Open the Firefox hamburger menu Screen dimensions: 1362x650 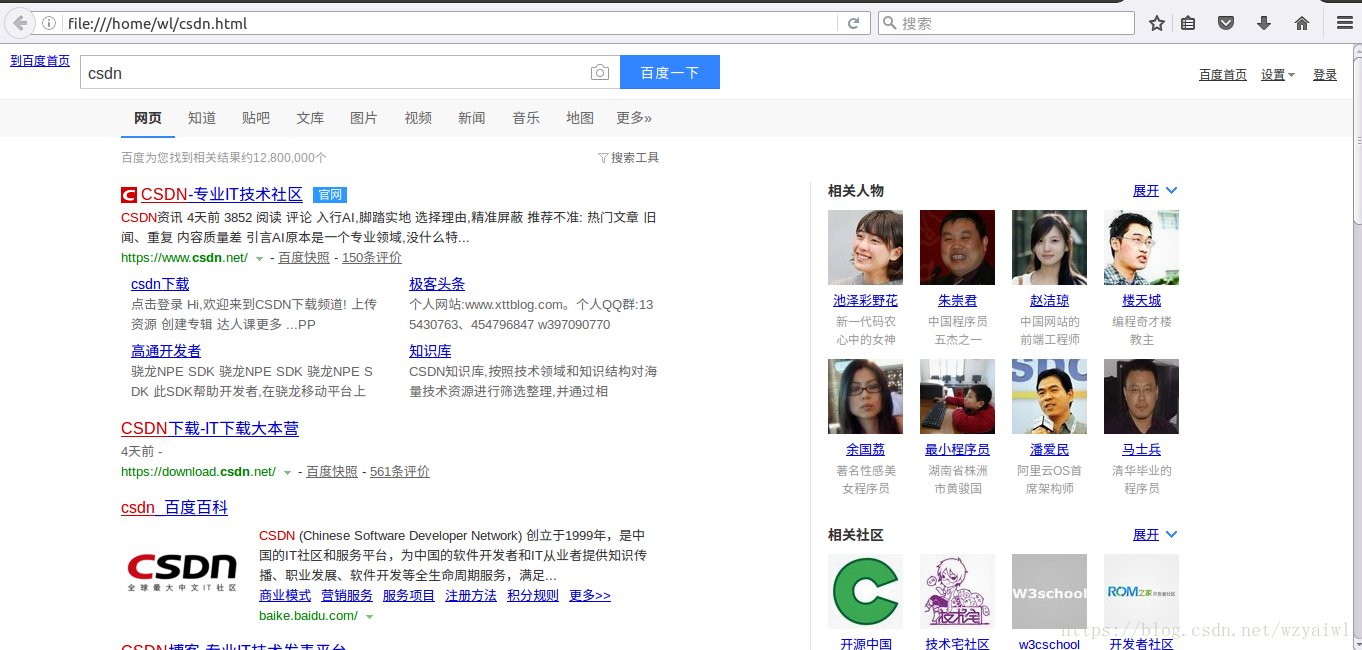coord(1345,23)
